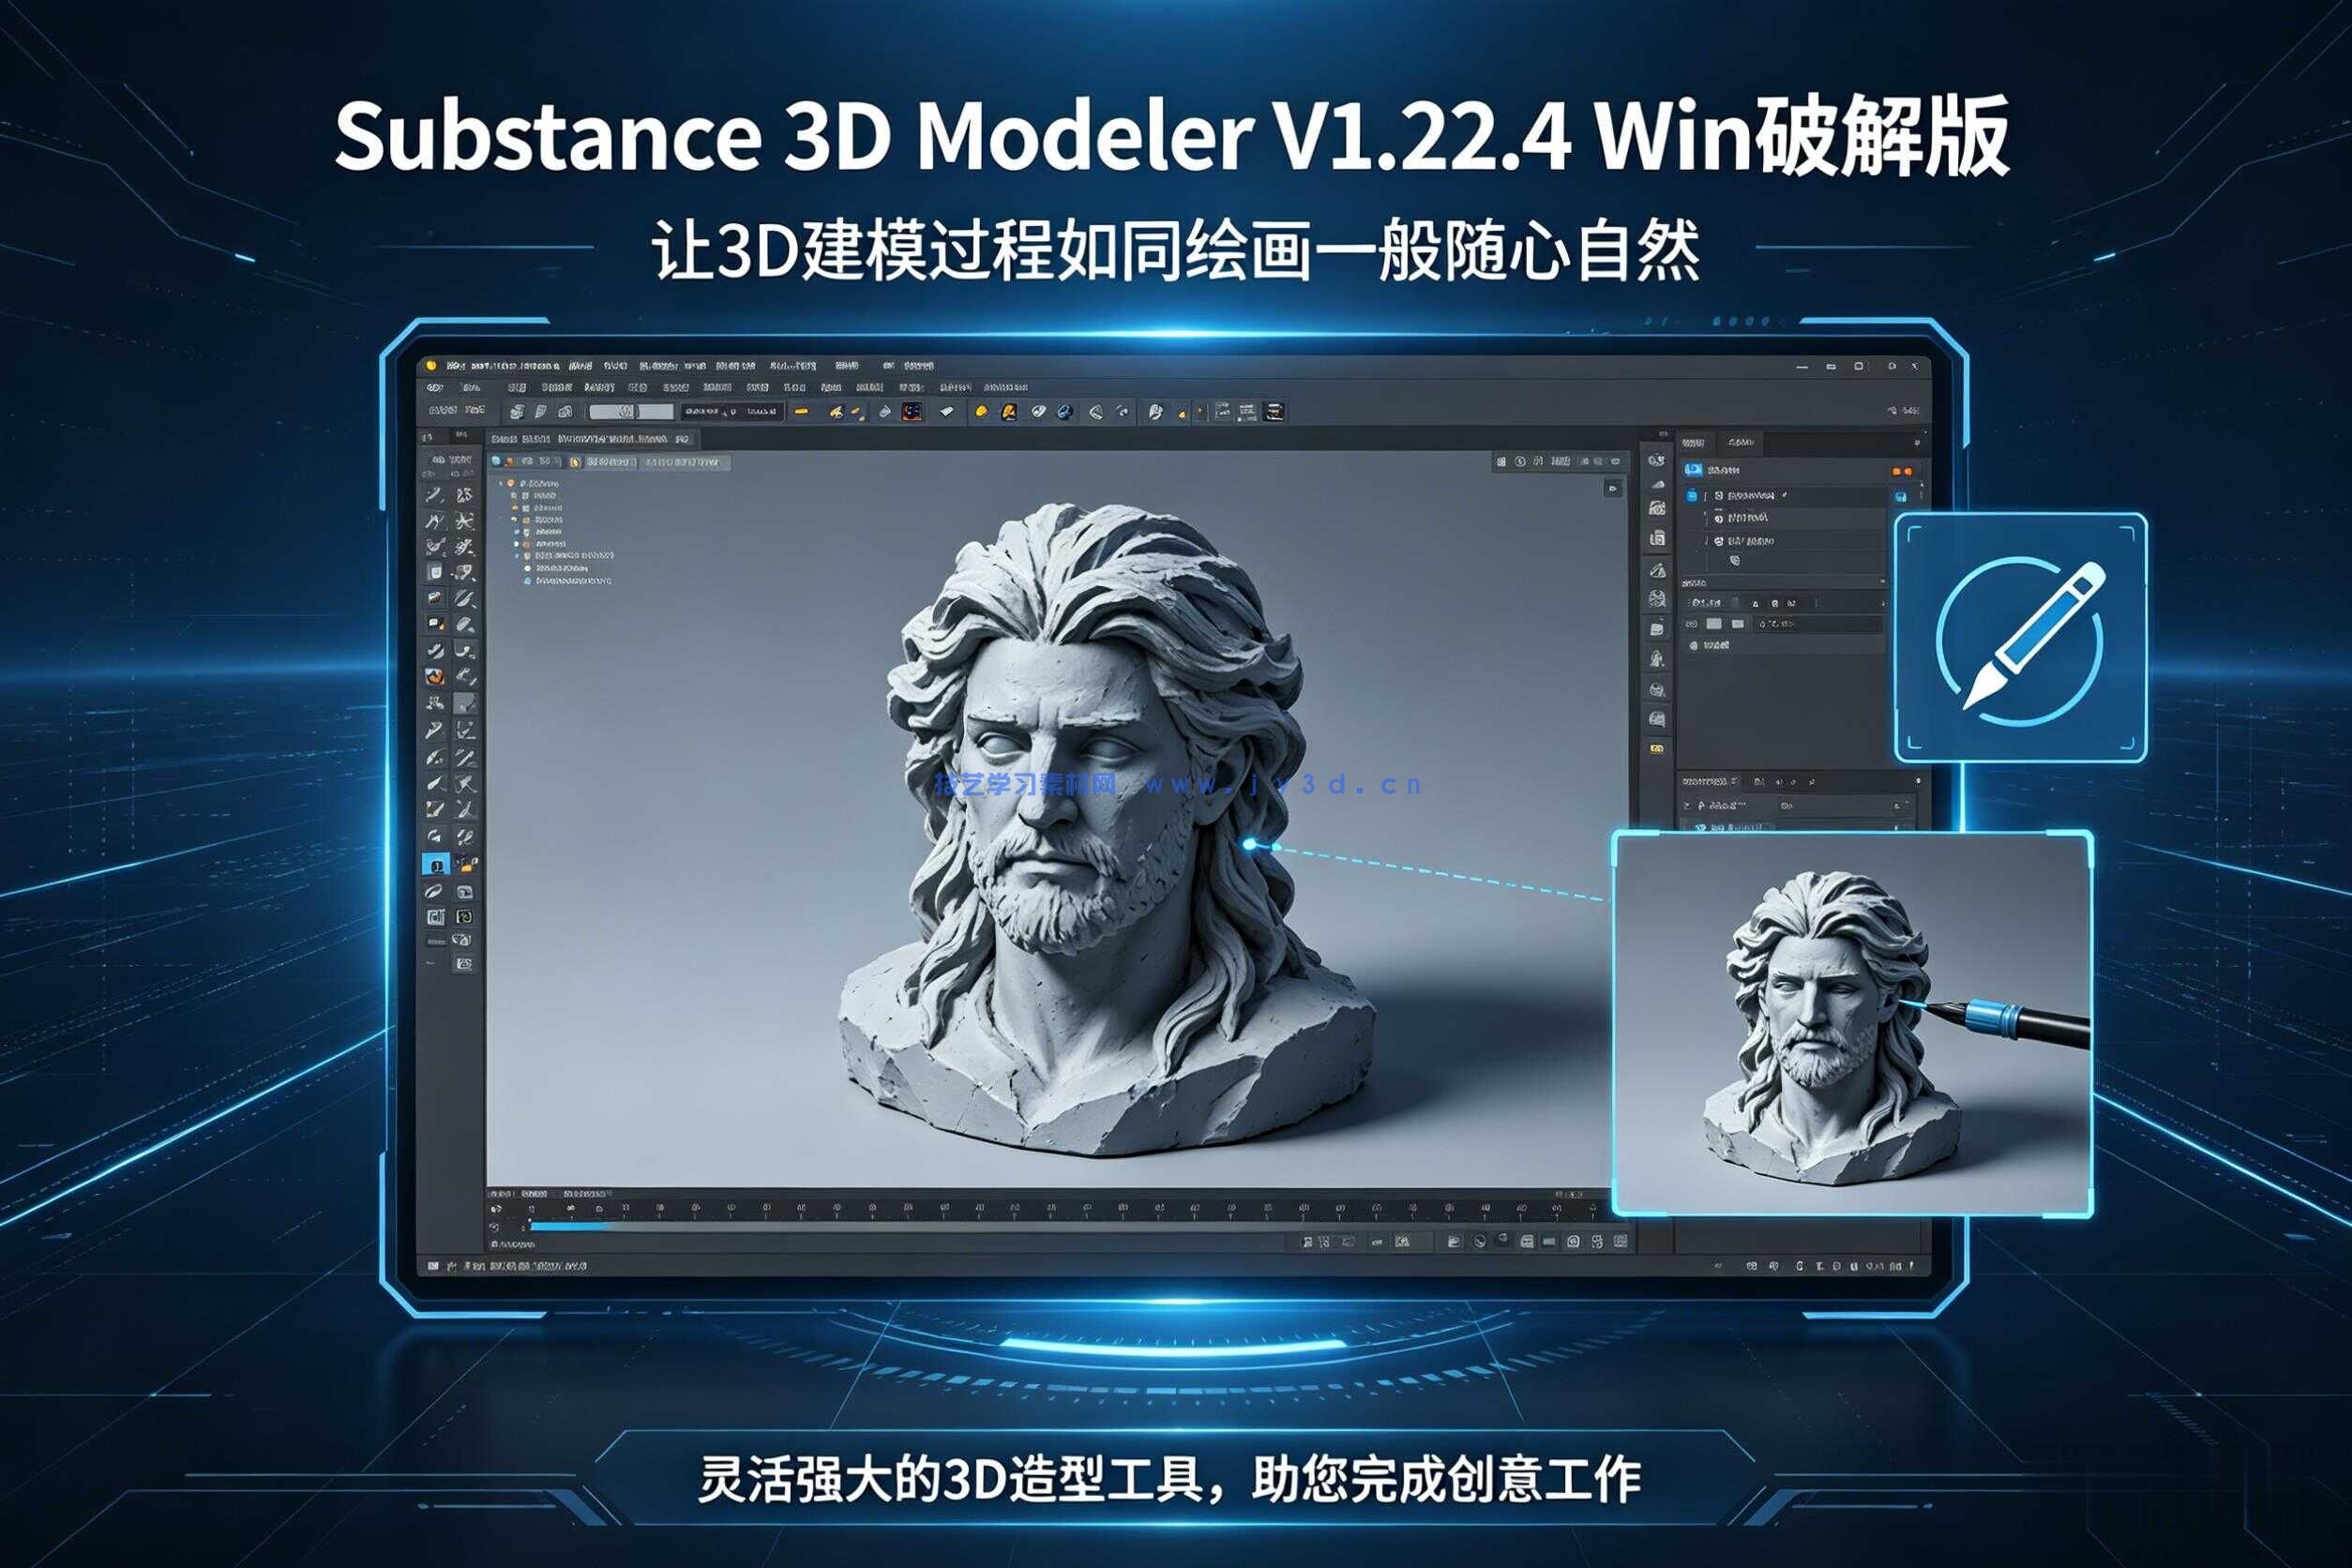Image resolution: width=2352 pixels, height=1568 pixels.
Task: Select the blue-highlighted tool in left toolbox
Action: click(x=435, y=864)
